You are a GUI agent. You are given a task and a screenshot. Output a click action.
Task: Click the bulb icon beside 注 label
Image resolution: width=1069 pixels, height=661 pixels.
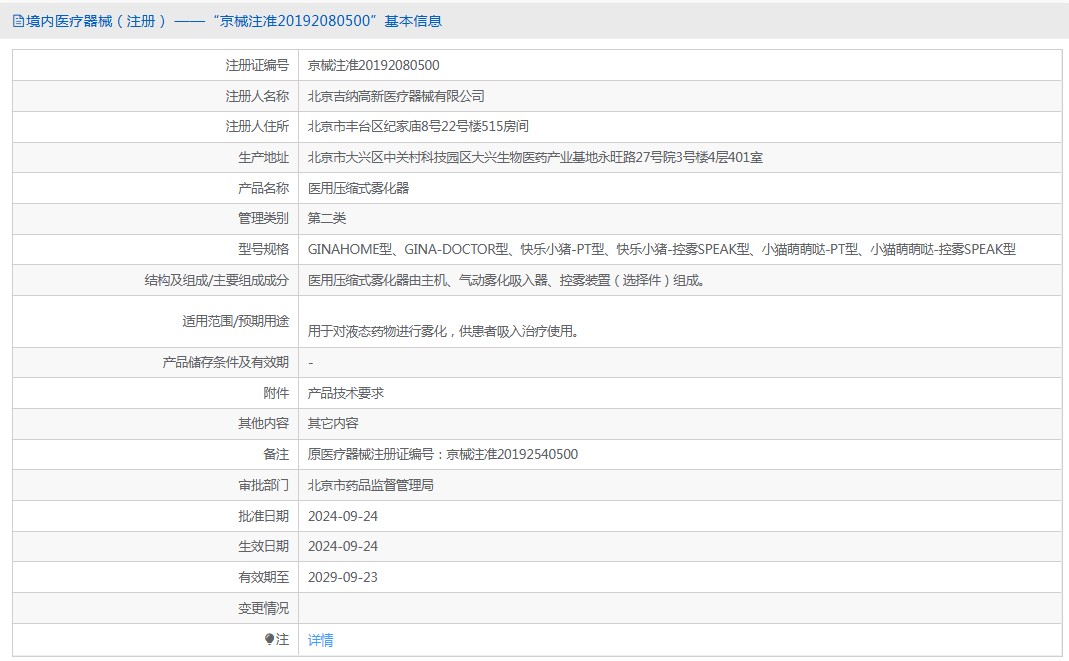[269, 639]
